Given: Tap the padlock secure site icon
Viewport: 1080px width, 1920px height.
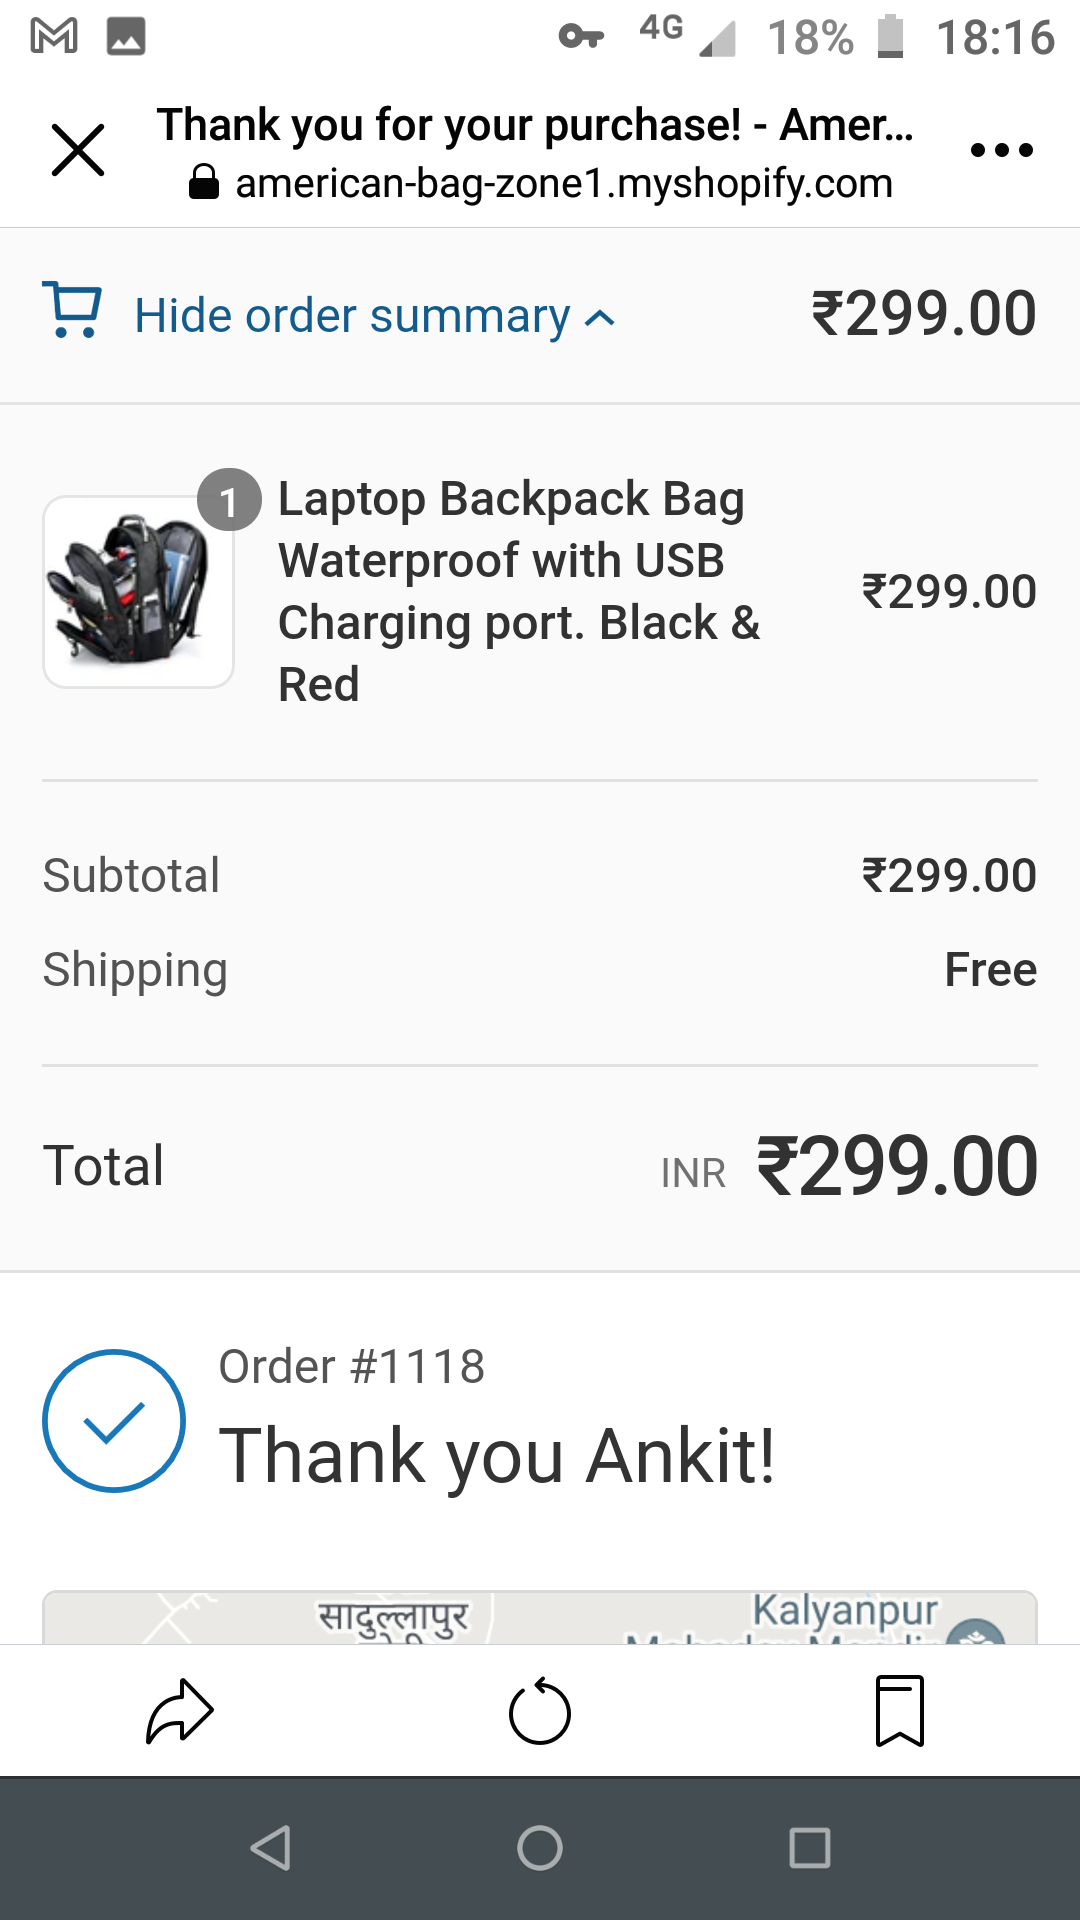Looking at the screenshot, I should point(204,183).
